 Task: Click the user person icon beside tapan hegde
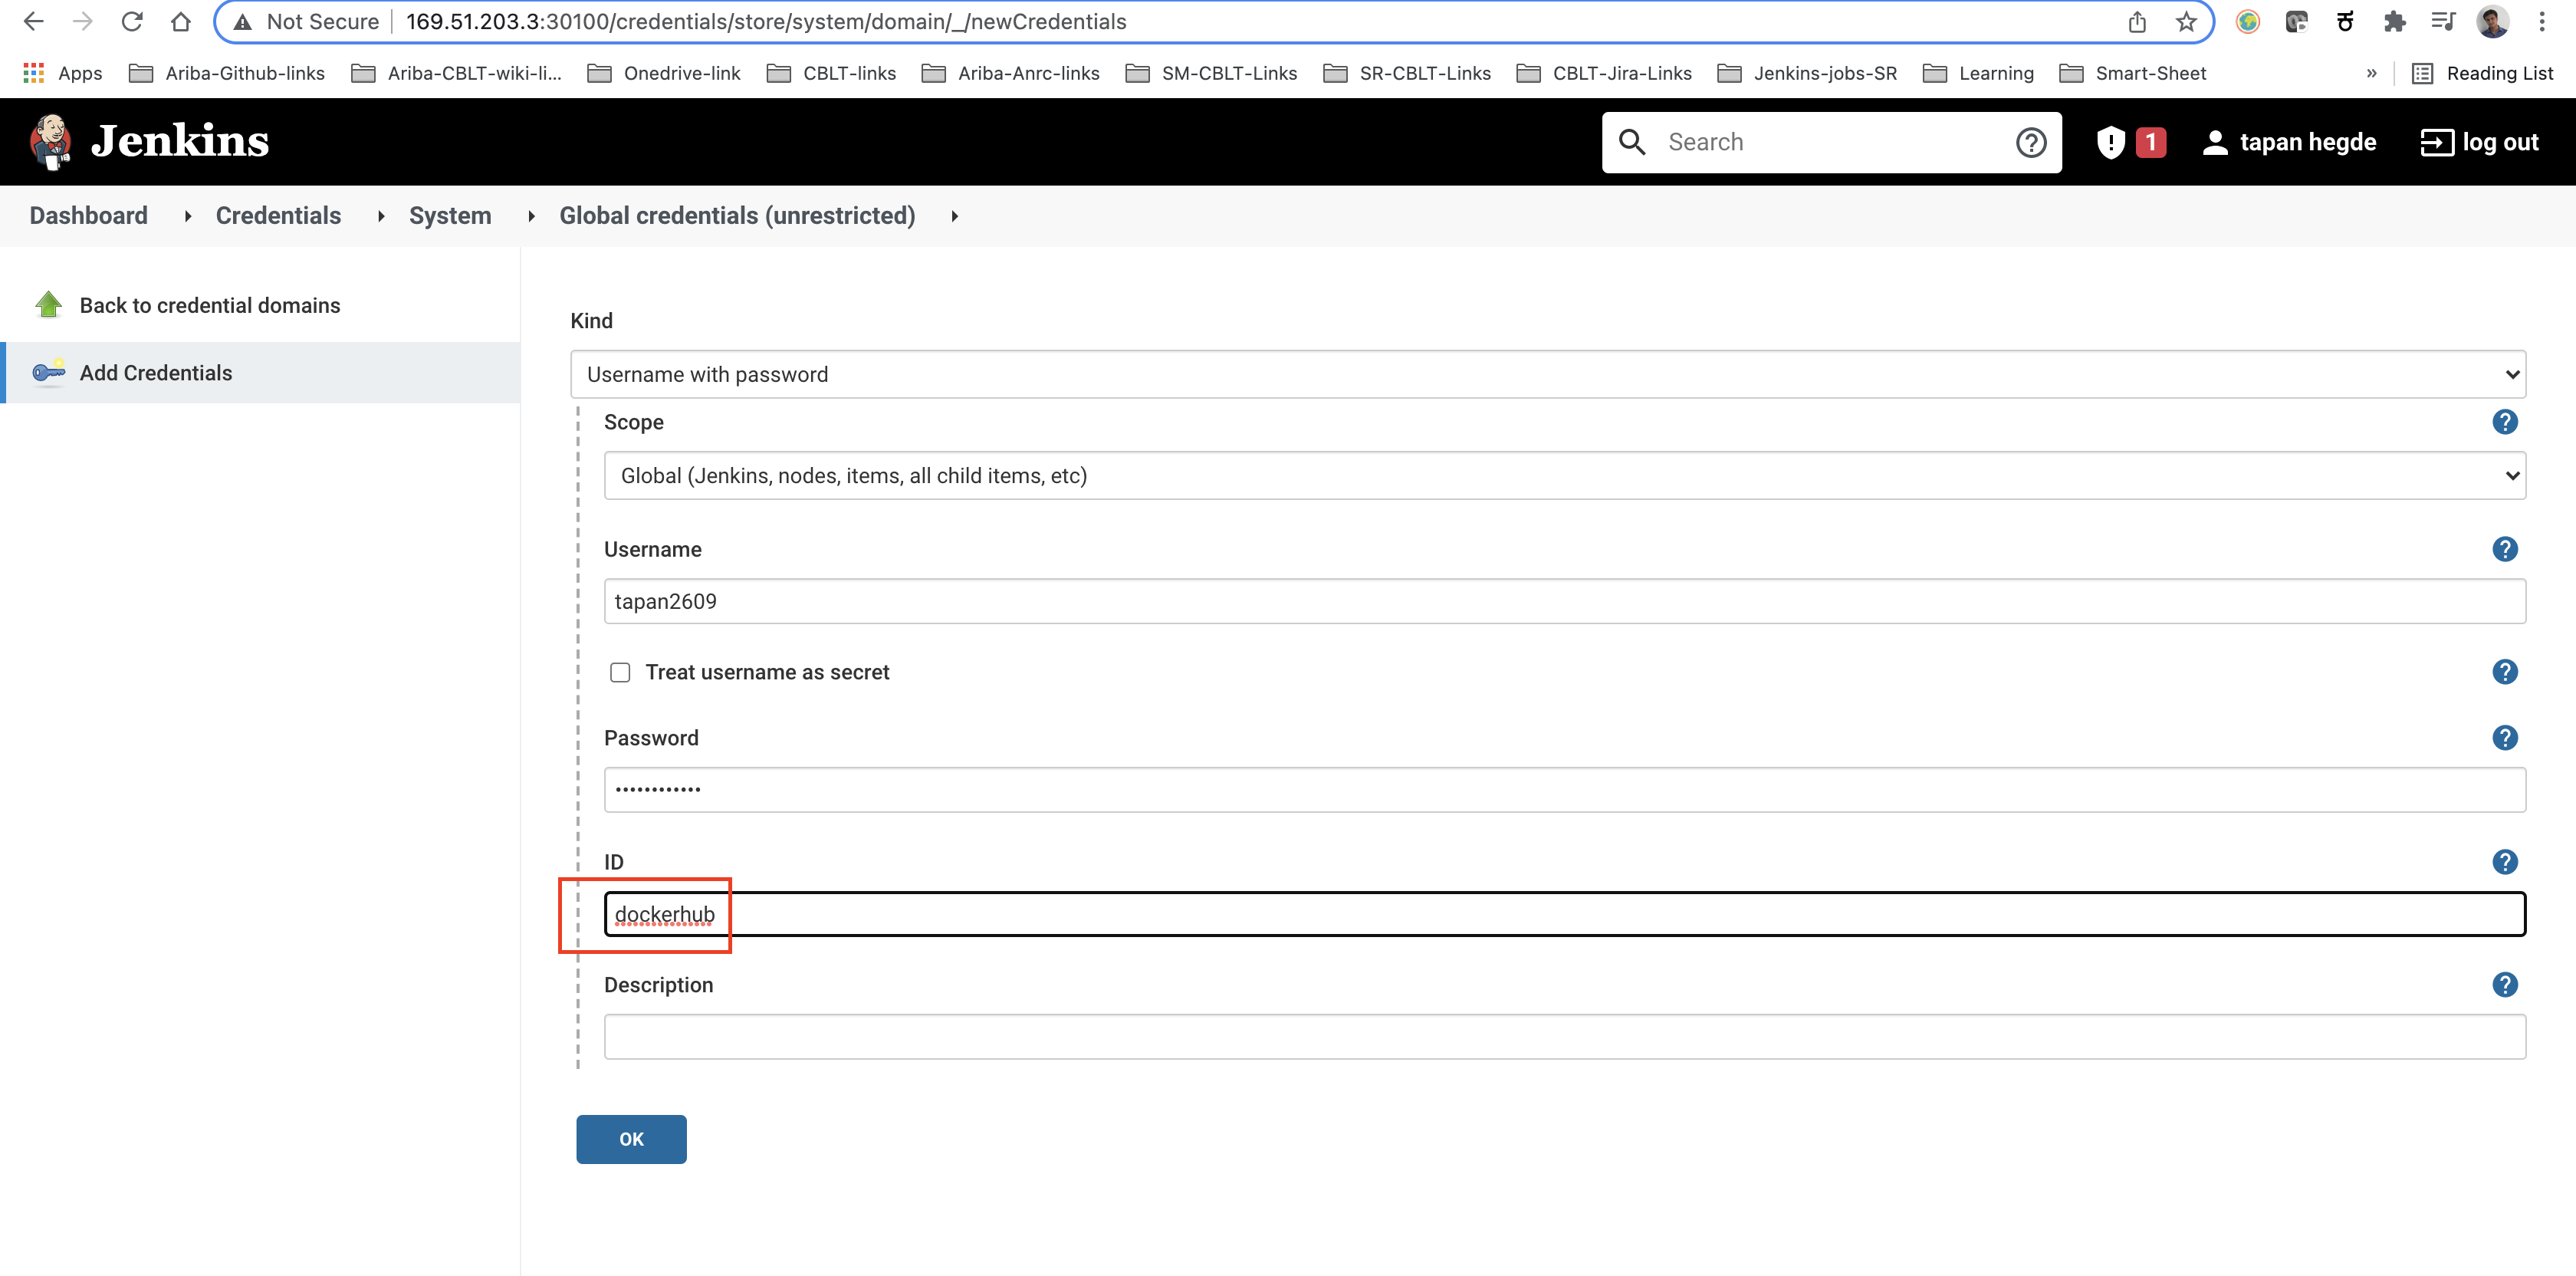[x=2214, y=142]
